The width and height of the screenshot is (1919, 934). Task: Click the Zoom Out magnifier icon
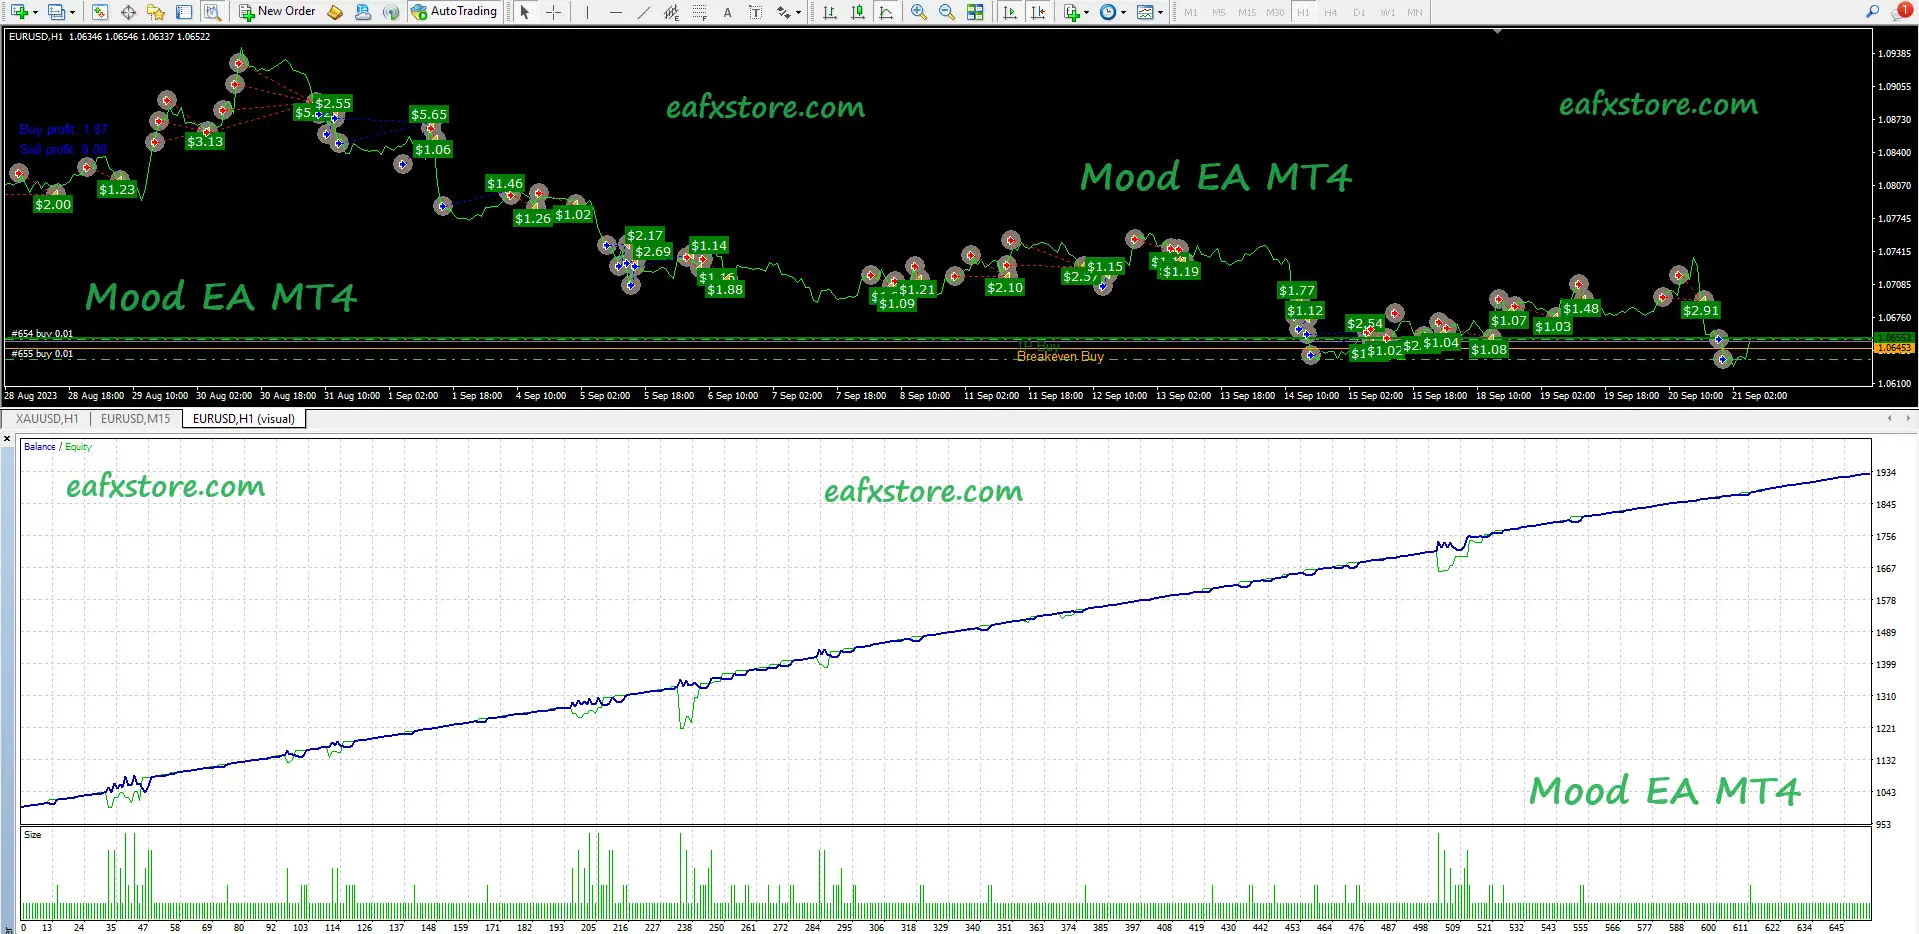(946, 12)
